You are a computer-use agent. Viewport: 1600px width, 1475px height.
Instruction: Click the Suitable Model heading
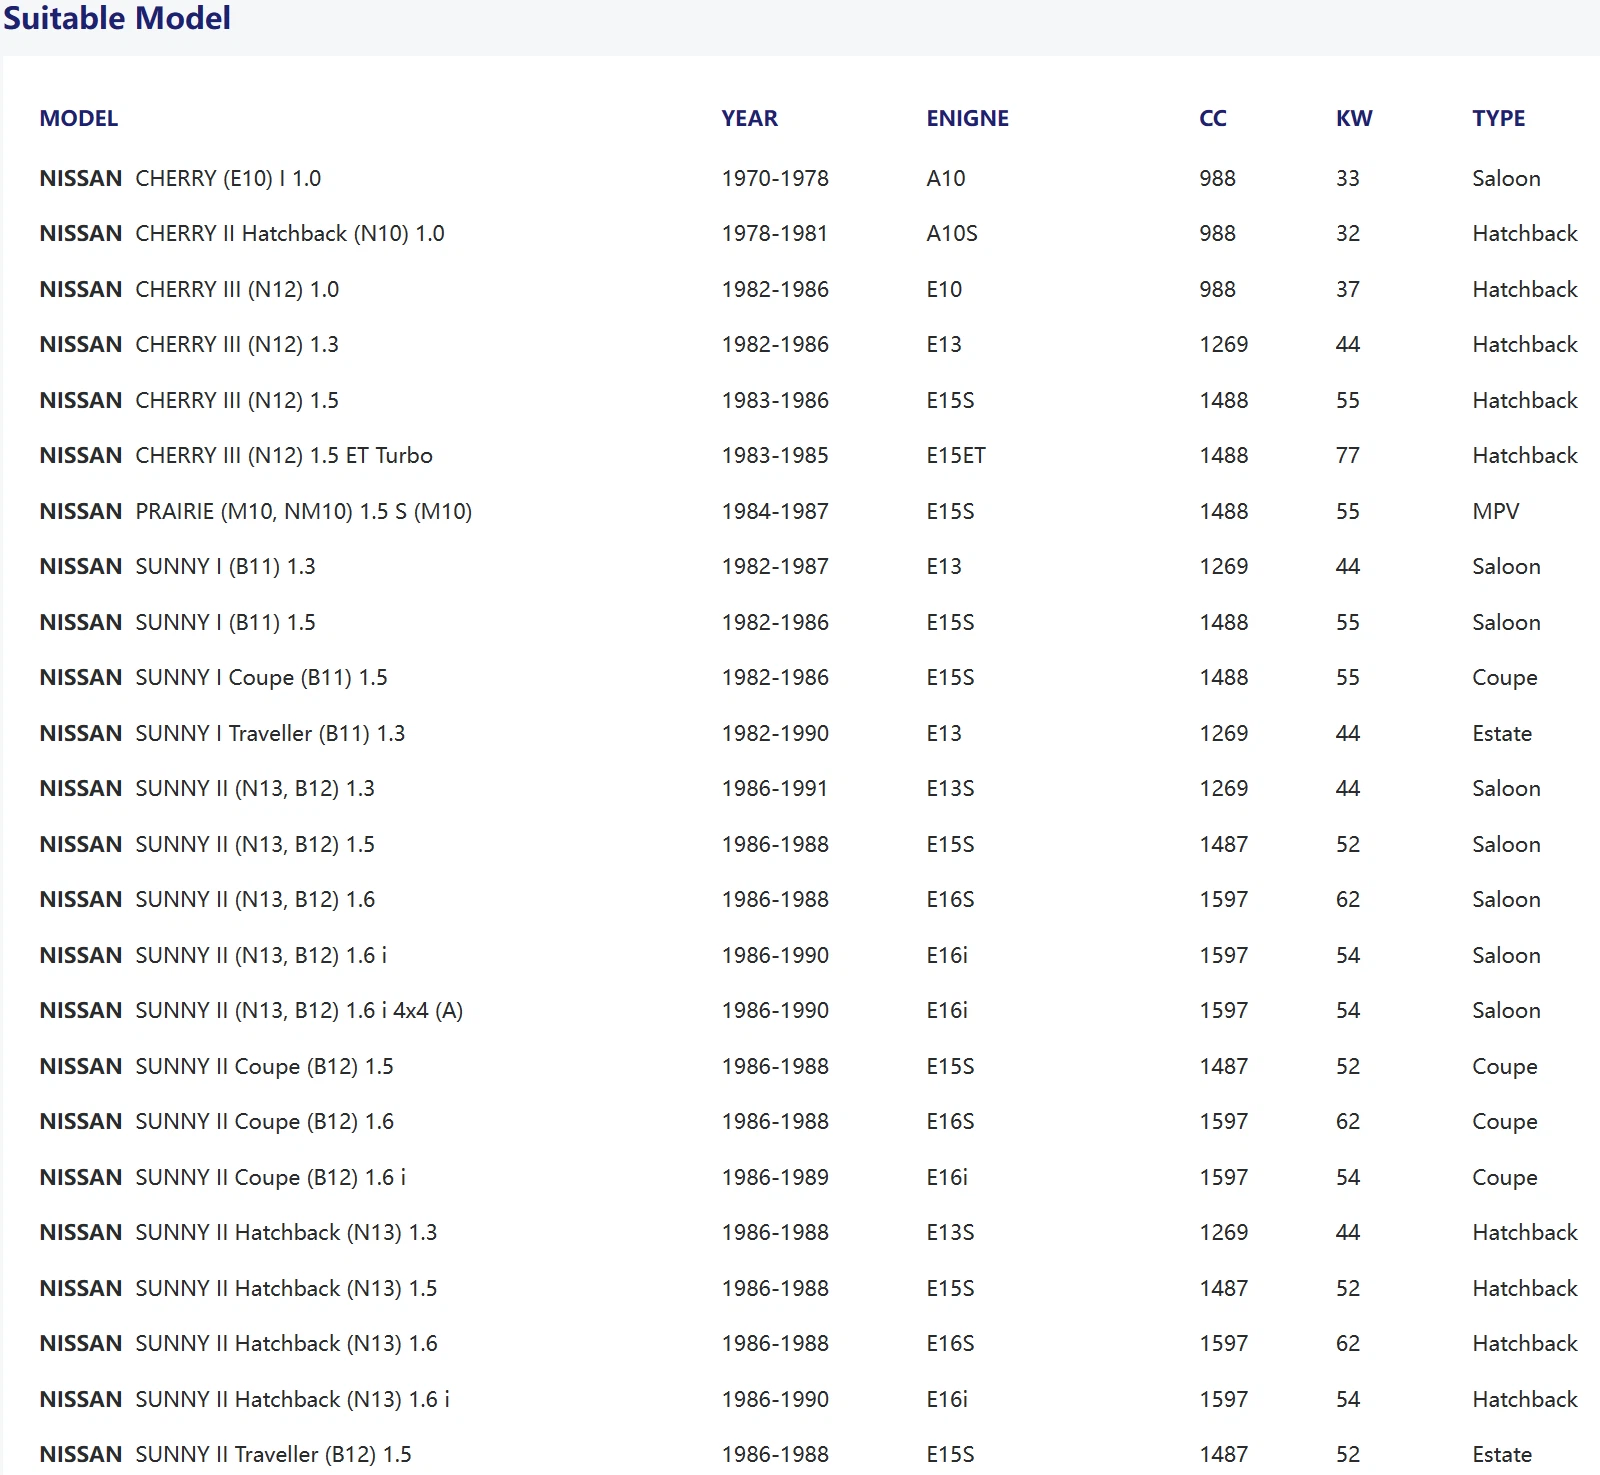coord(117,18)
